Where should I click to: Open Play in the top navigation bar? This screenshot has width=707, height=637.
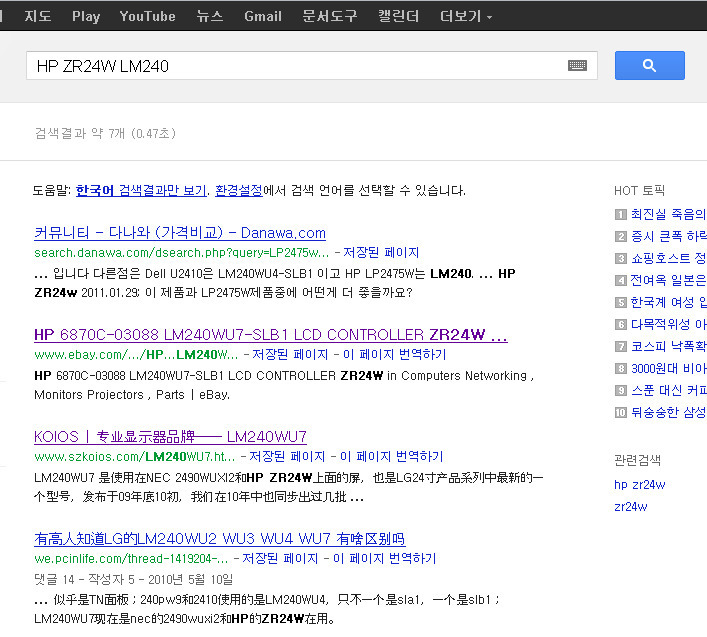(x=86, y=16)
